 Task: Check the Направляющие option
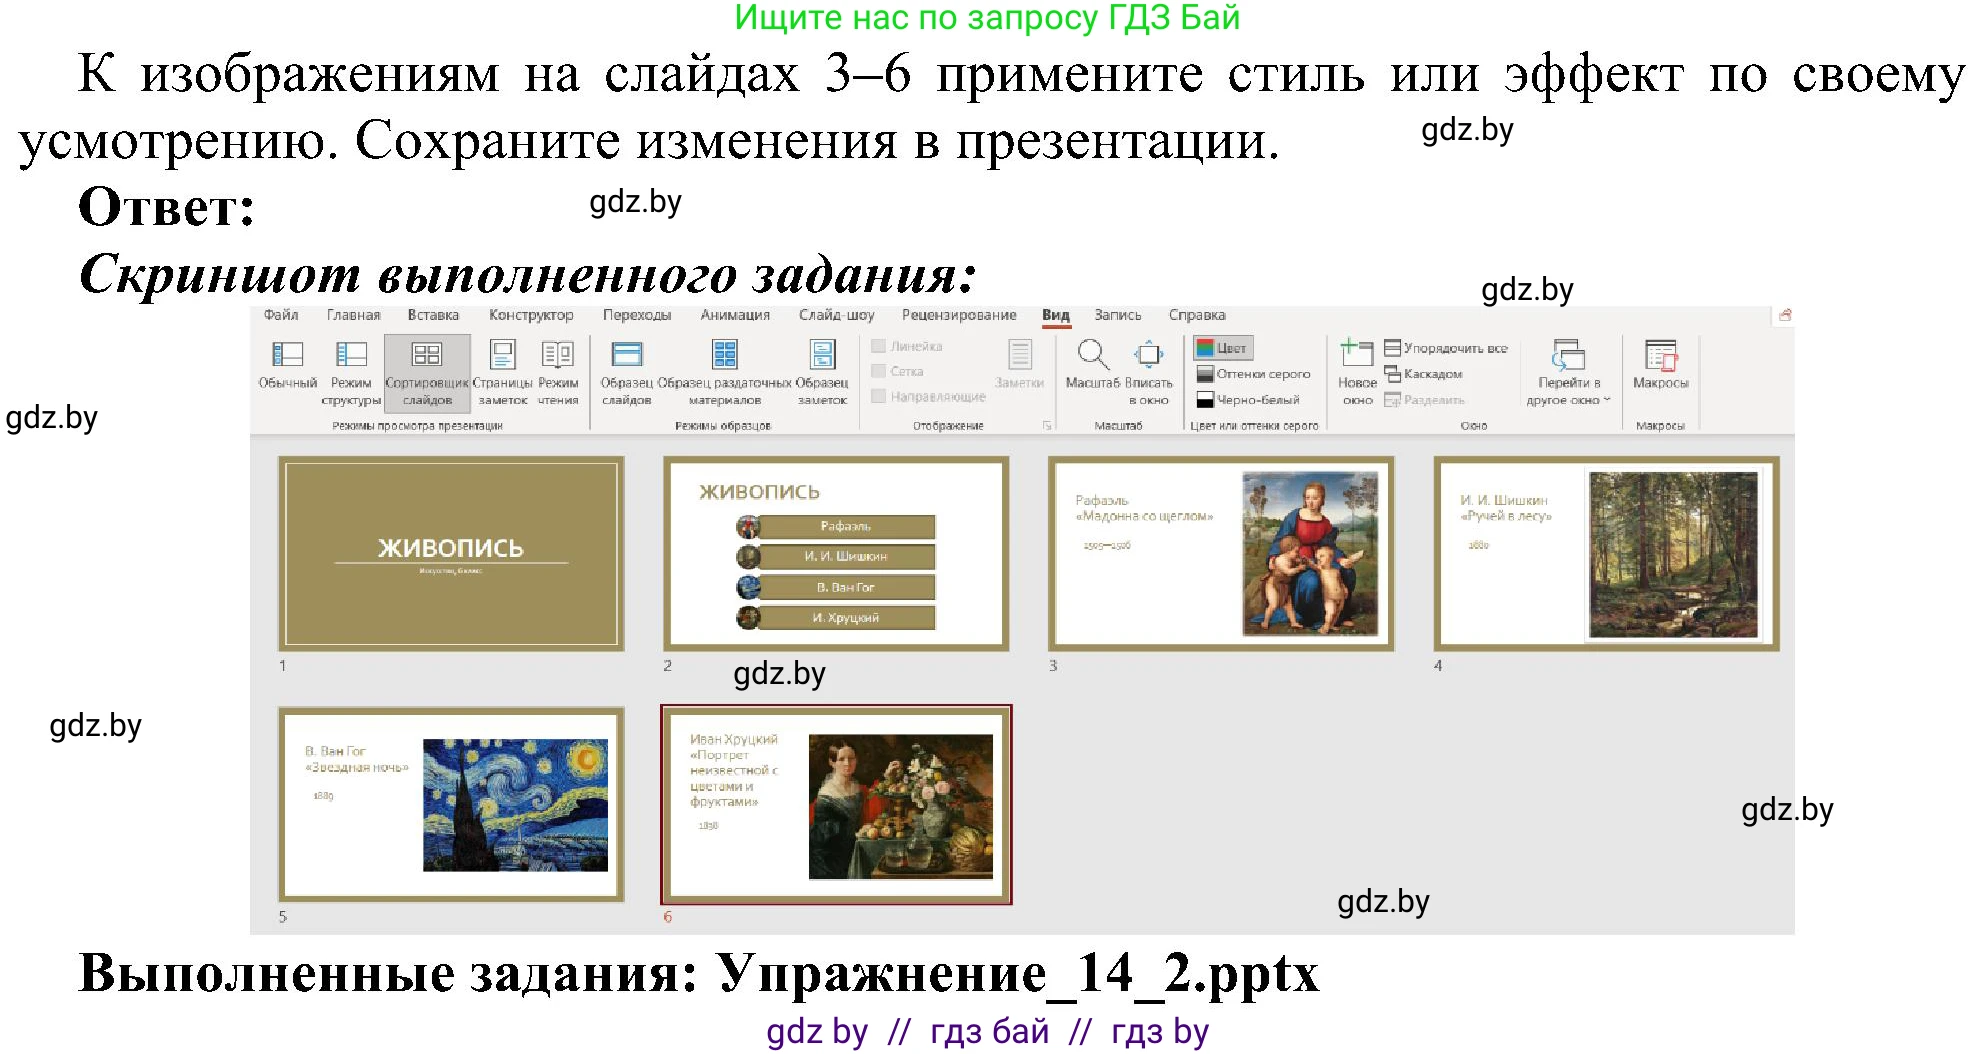[878, 395]
